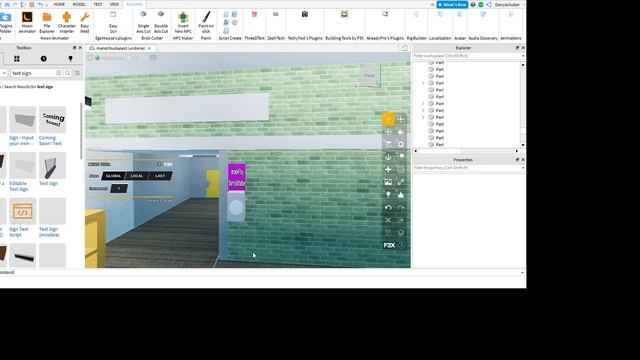The width and height of the screenshot is (640, 360).
Task: Launch Character Inserter plugin
Action: click(x=67, y=23)
